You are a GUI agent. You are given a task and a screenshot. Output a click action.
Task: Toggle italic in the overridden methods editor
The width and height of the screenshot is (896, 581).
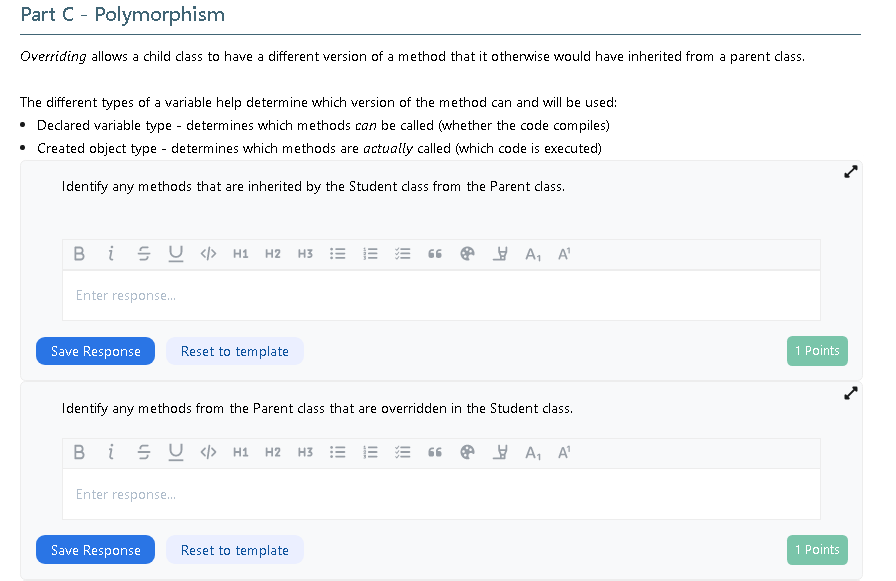111,452
